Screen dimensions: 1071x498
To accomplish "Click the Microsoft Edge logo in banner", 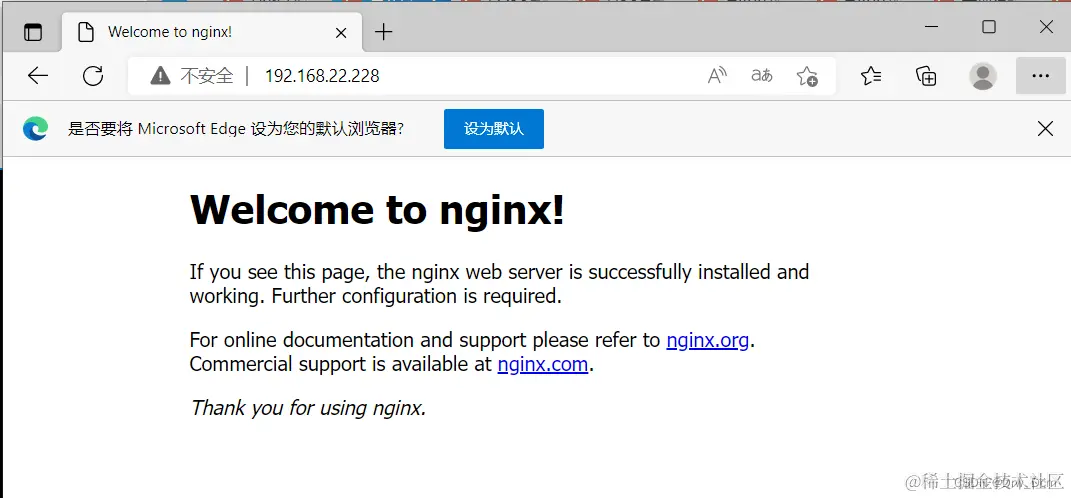I will coord(36,128).
